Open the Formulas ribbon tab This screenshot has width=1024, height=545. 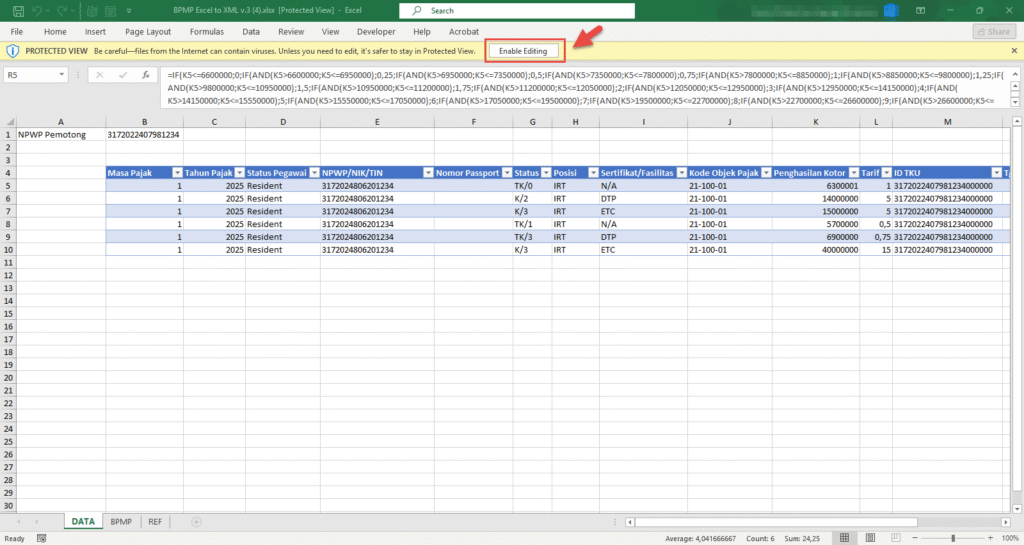[x=206, y=31]
